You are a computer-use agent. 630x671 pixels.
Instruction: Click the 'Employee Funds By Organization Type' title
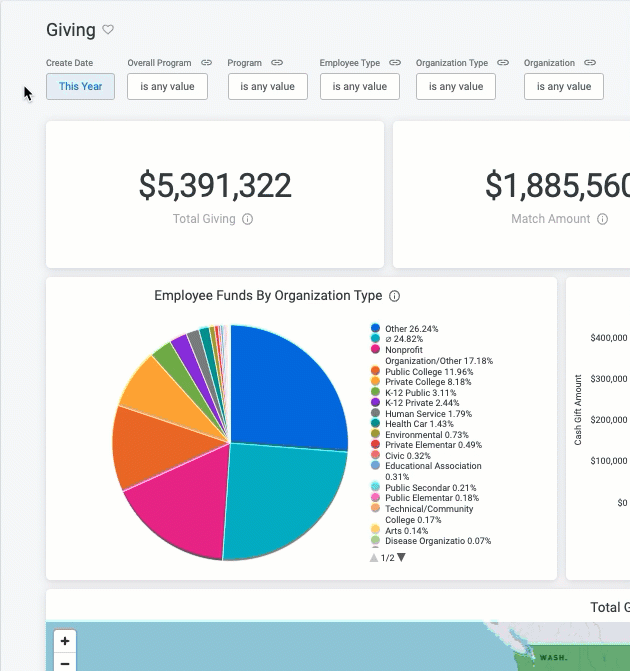(268, 296)
